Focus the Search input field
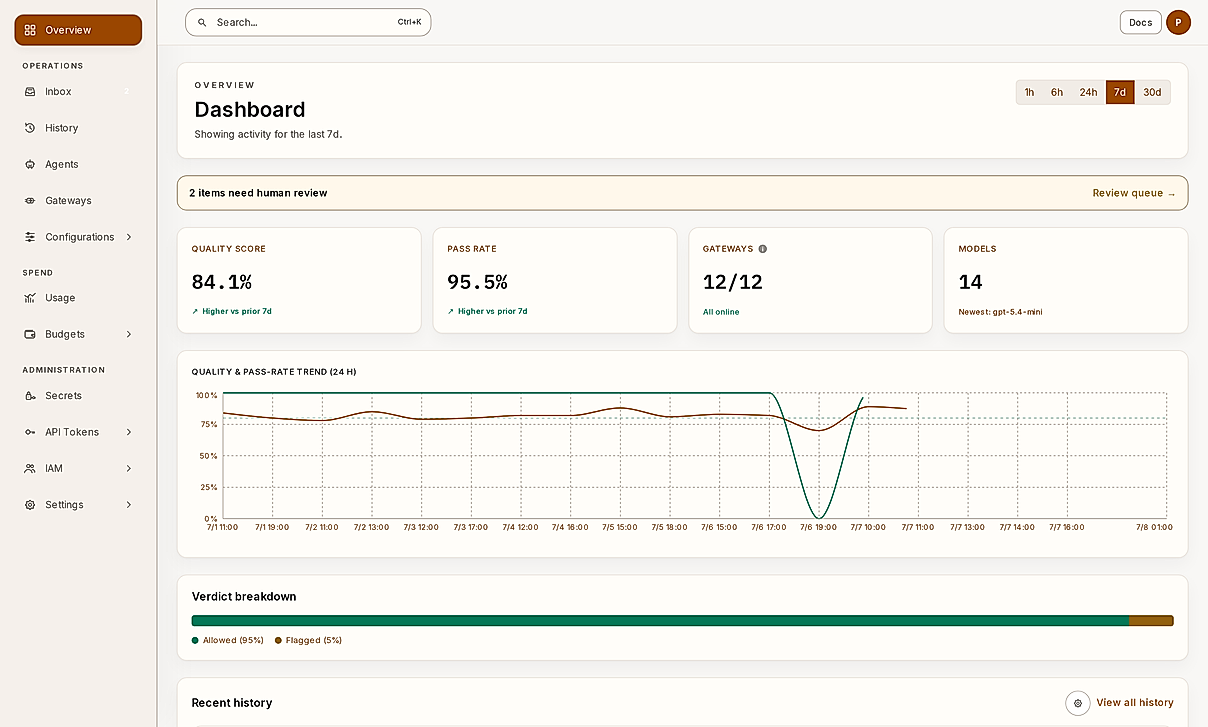Image resolution: width=1208 pixels, height=727 pixels. tap(308, 22)
